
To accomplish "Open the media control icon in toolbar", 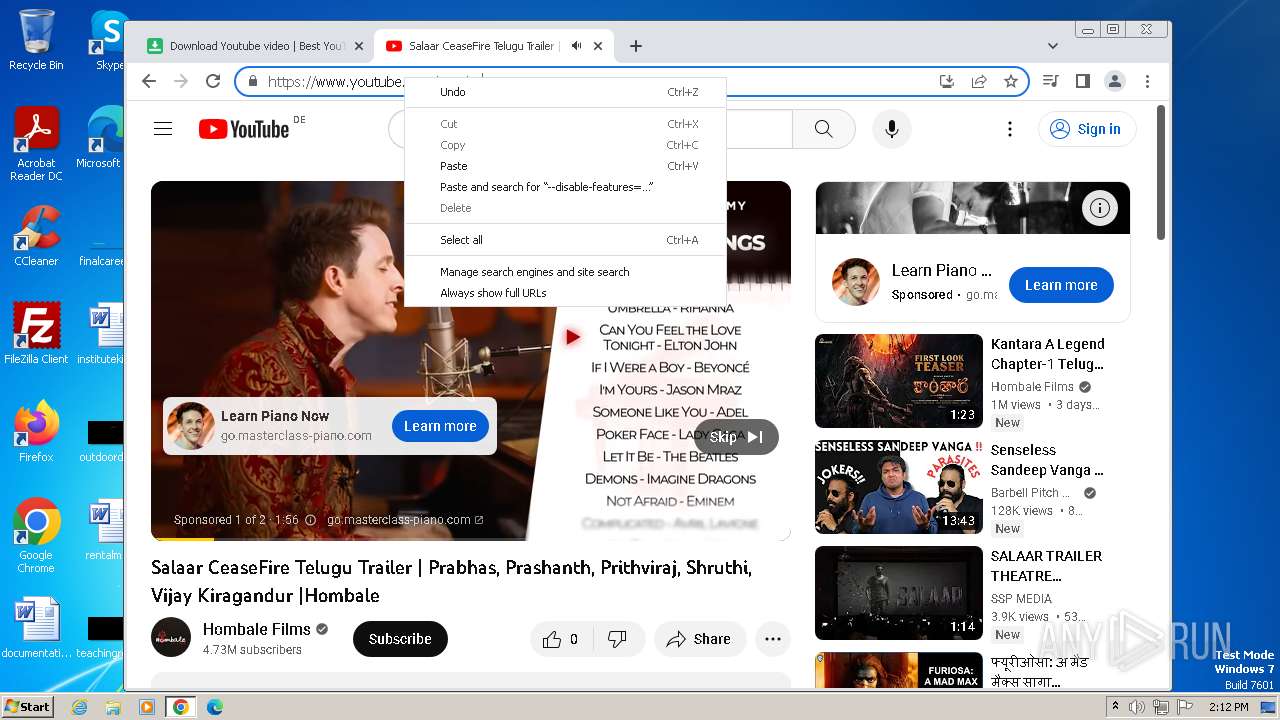I will (1051, 82).
